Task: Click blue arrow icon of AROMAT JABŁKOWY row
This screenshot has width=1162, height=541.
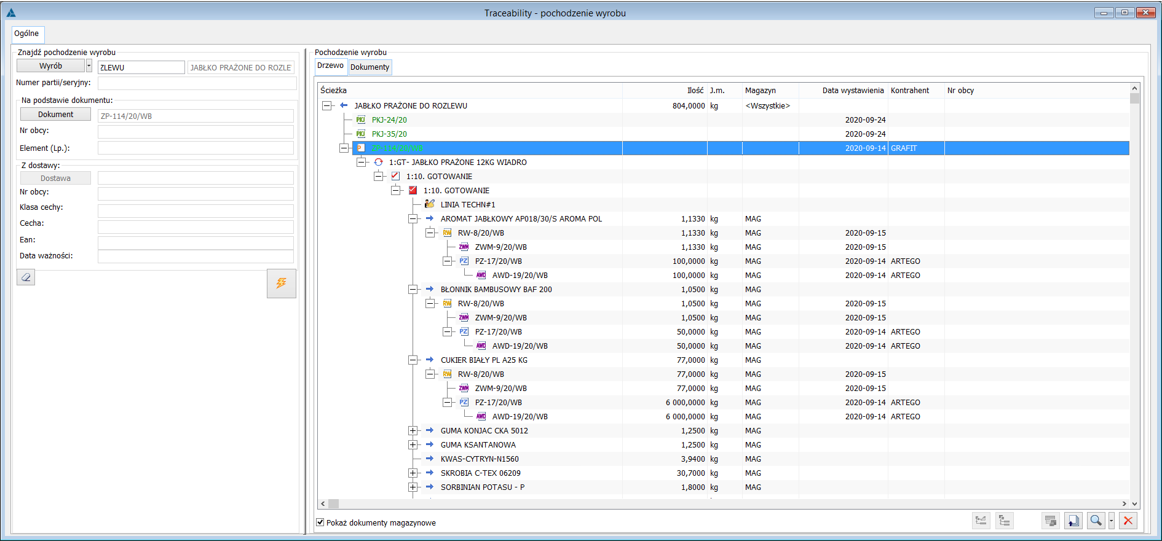Action: [430, 219]
